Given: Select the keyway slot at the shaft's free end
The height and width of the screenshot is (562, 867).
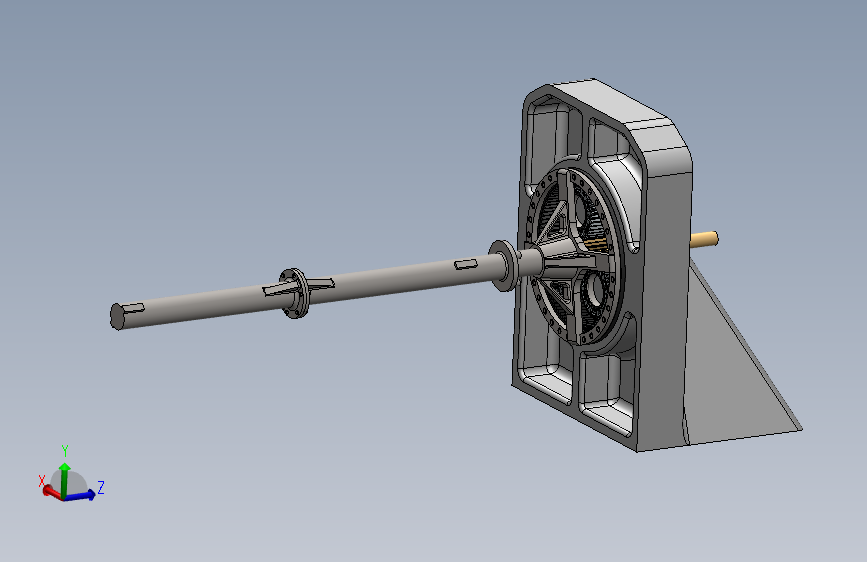Looking at the screenshot, I should (133, 309).
